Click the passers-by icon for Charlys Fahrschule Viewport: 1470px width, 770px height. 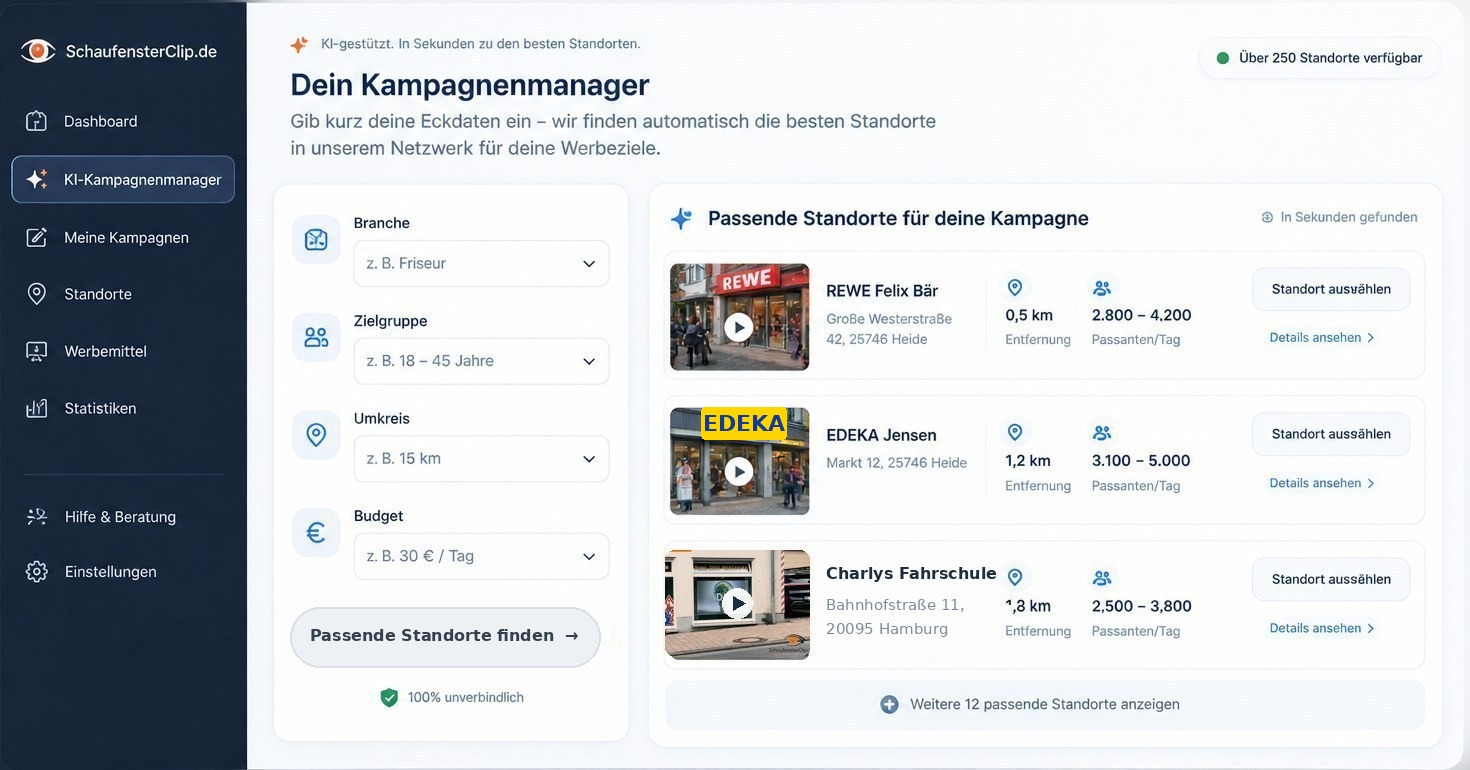point(1102,578)
